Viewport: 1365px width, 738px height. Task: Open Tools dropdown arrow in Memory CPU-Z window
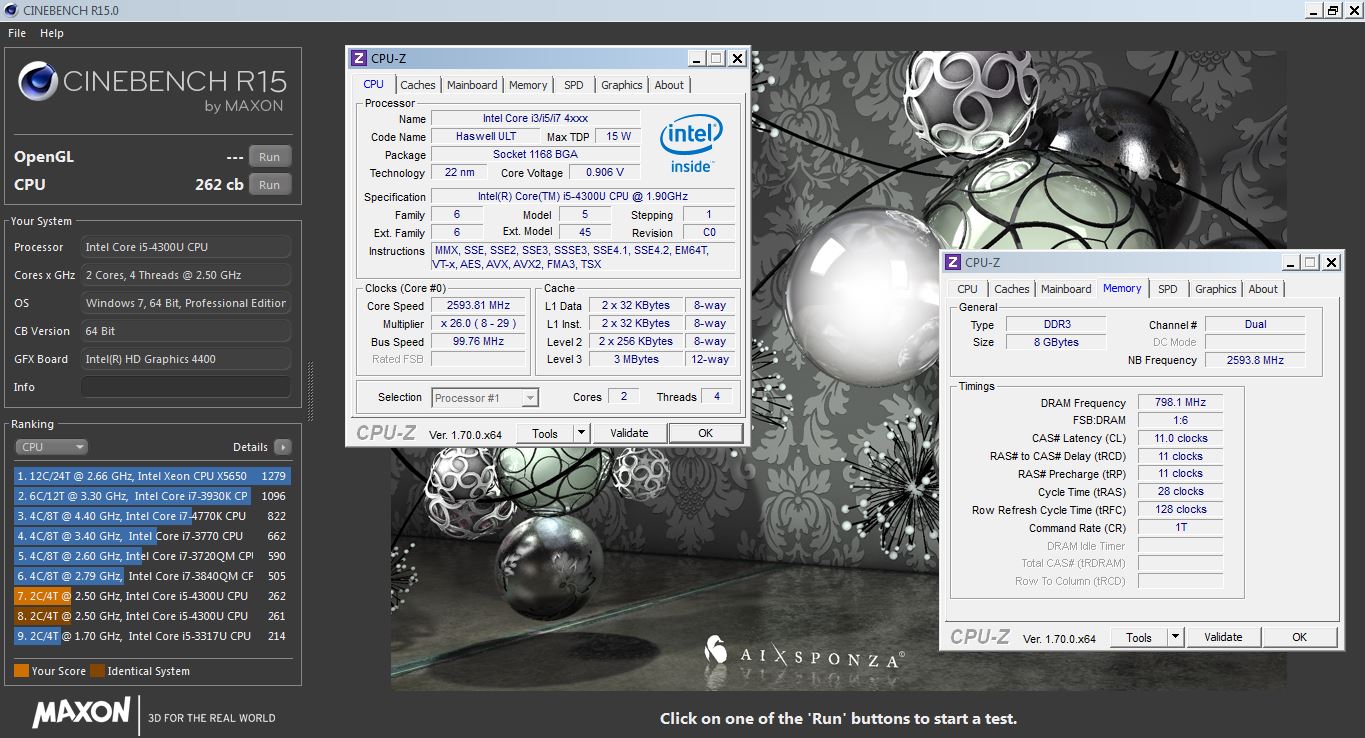click(1175, 637)
